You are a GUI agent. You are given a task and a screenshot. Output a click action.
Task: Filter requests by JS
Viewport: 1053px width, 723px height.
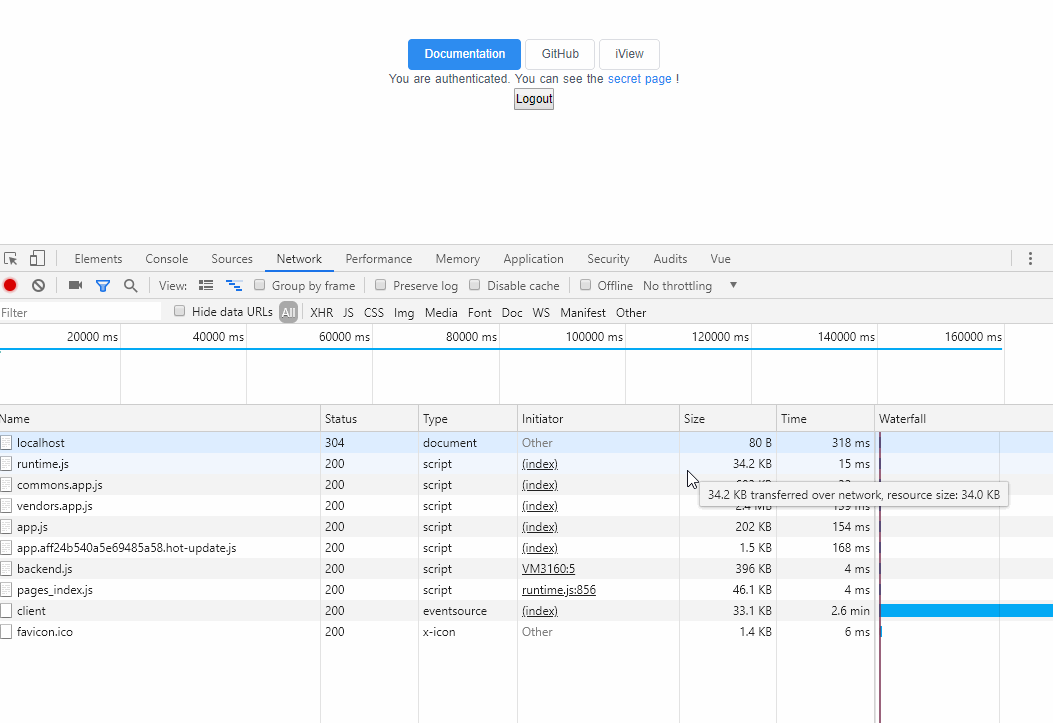click(x=348, y=313)
